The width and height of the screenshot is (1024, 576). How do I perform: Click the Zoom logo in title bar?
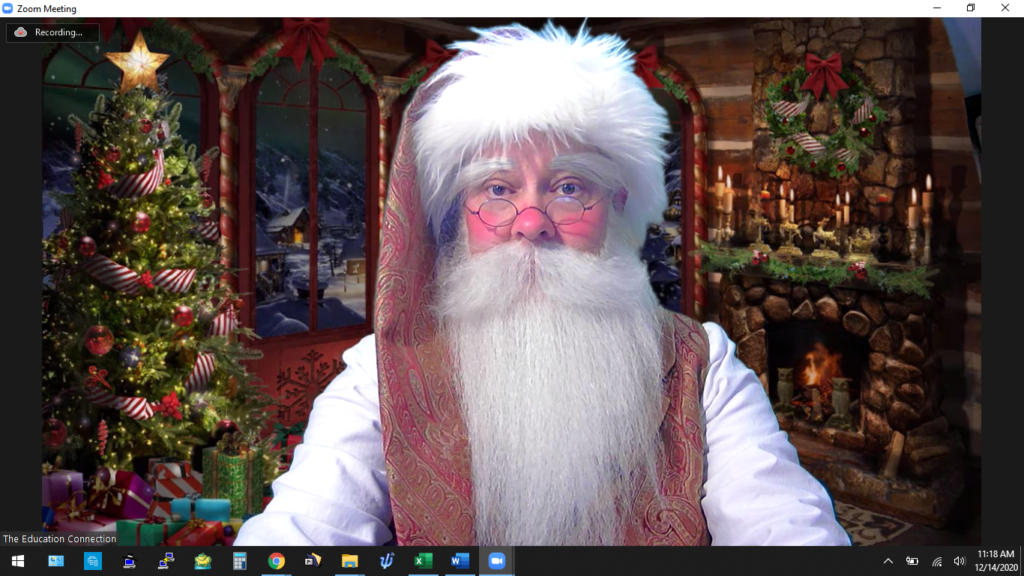(x=8, y=9)
